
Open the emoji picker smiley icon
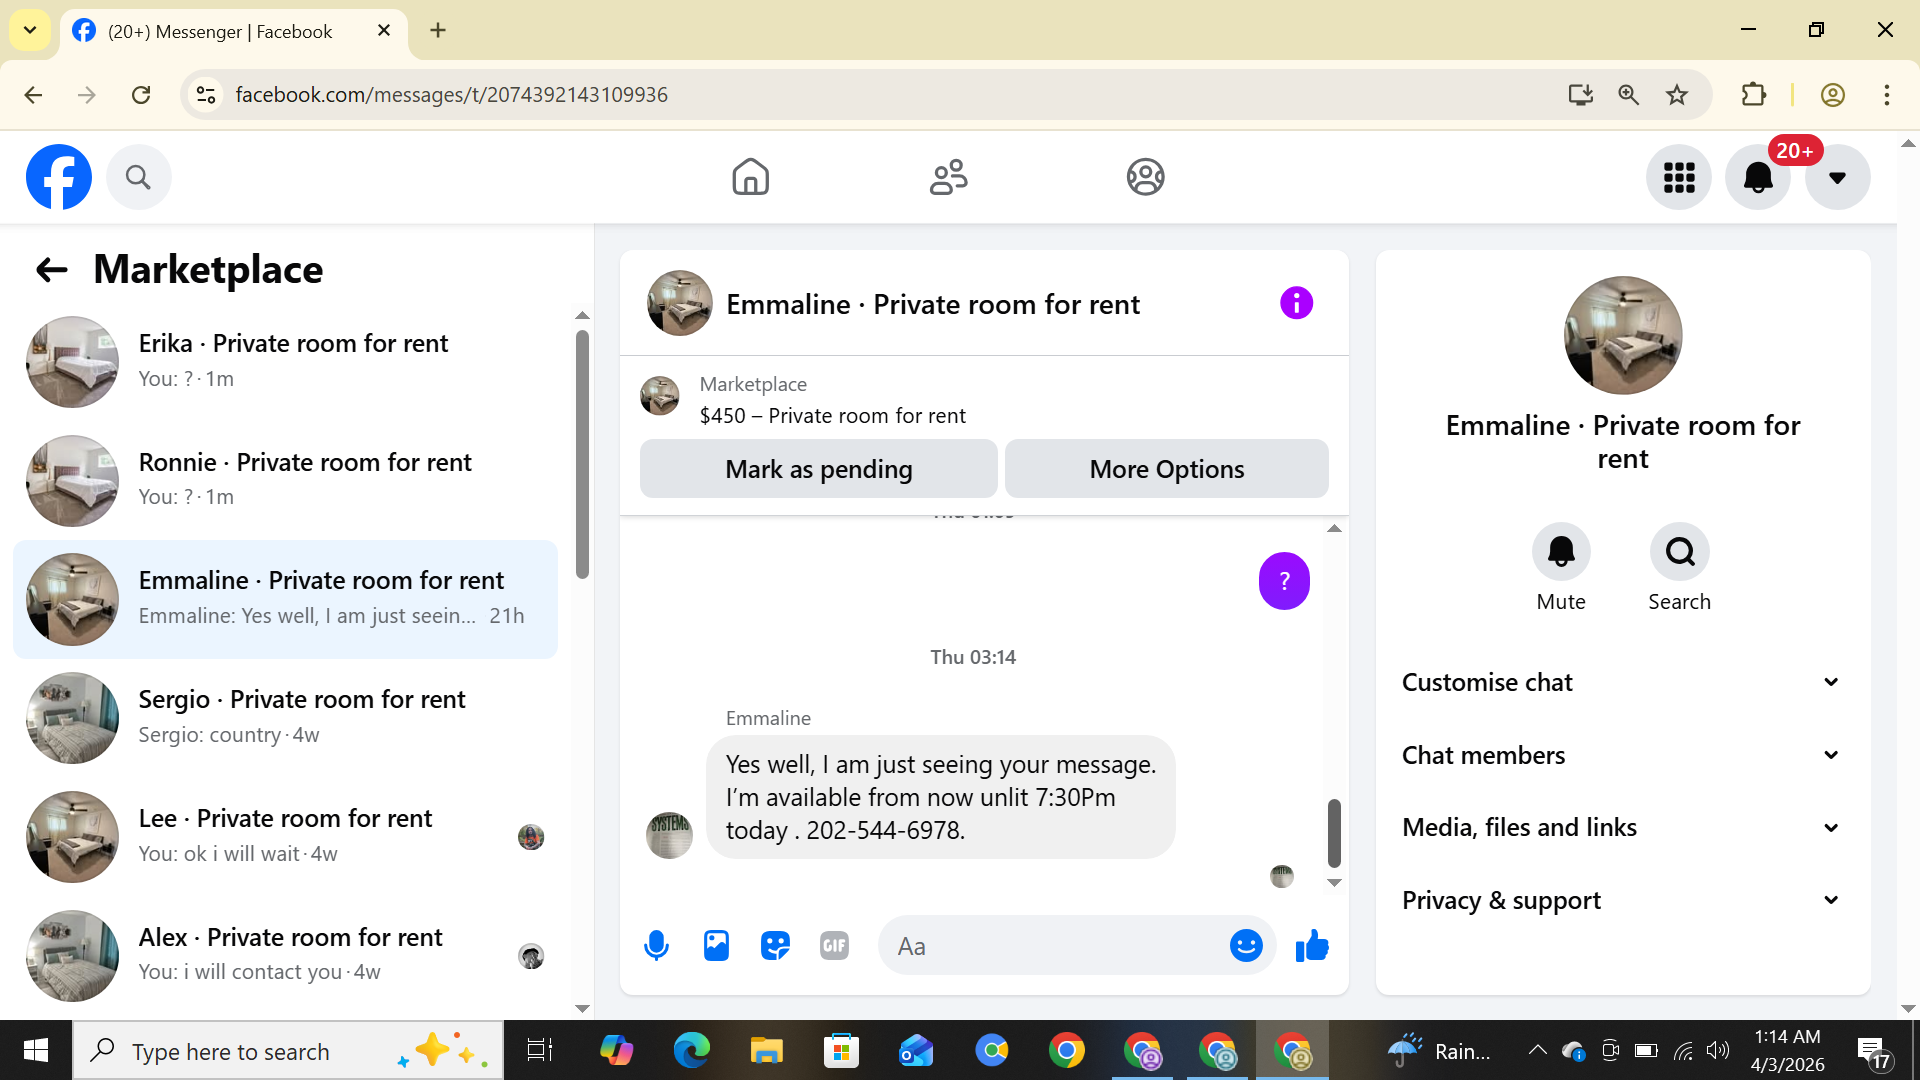coord(1246,945)
